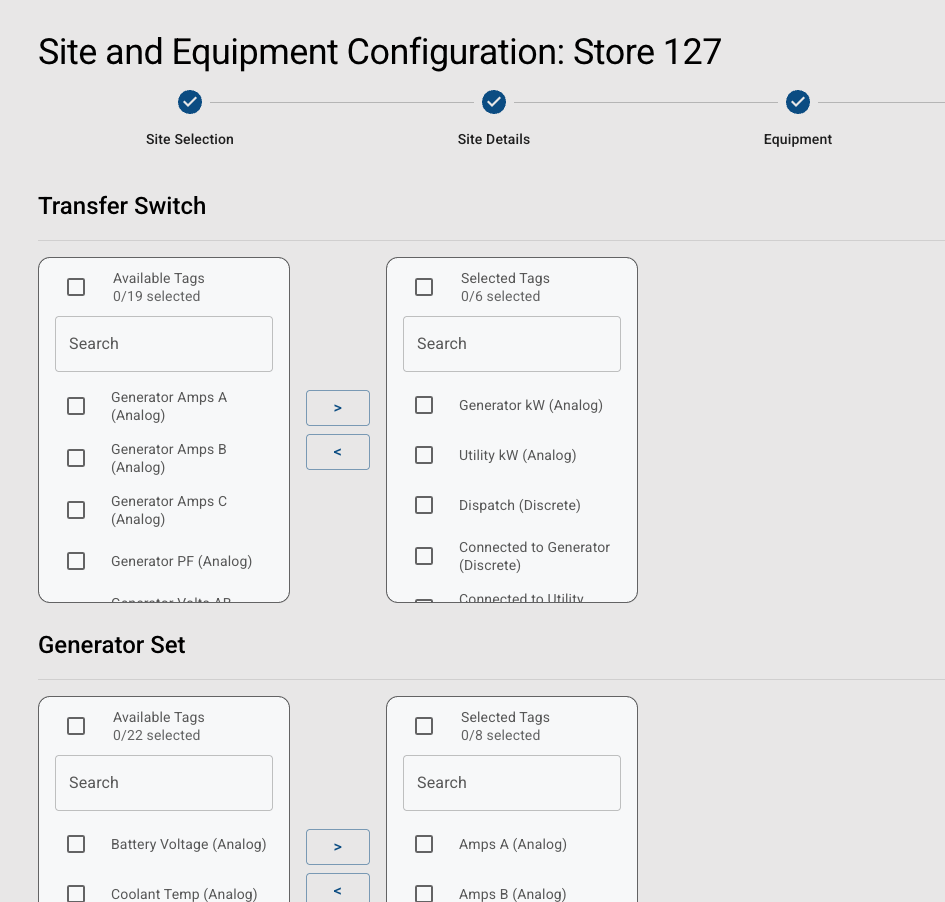
Task: Tick the Utility kW (Analog) checkbox
Action: [x=424, y=455]
